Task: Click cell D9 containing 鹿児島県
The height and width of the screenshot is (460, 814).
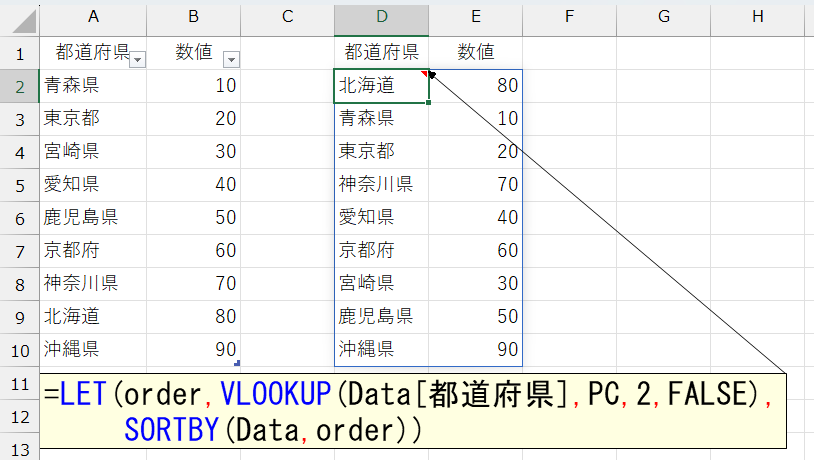Action: [x=382, y=317]
